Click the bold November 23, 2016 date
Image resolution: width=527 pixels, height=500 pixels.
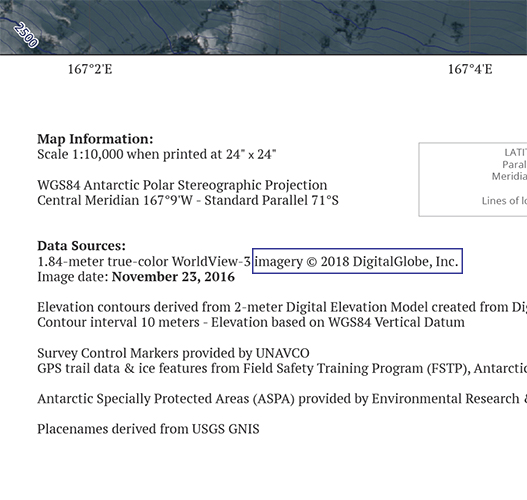pos(173,277)
